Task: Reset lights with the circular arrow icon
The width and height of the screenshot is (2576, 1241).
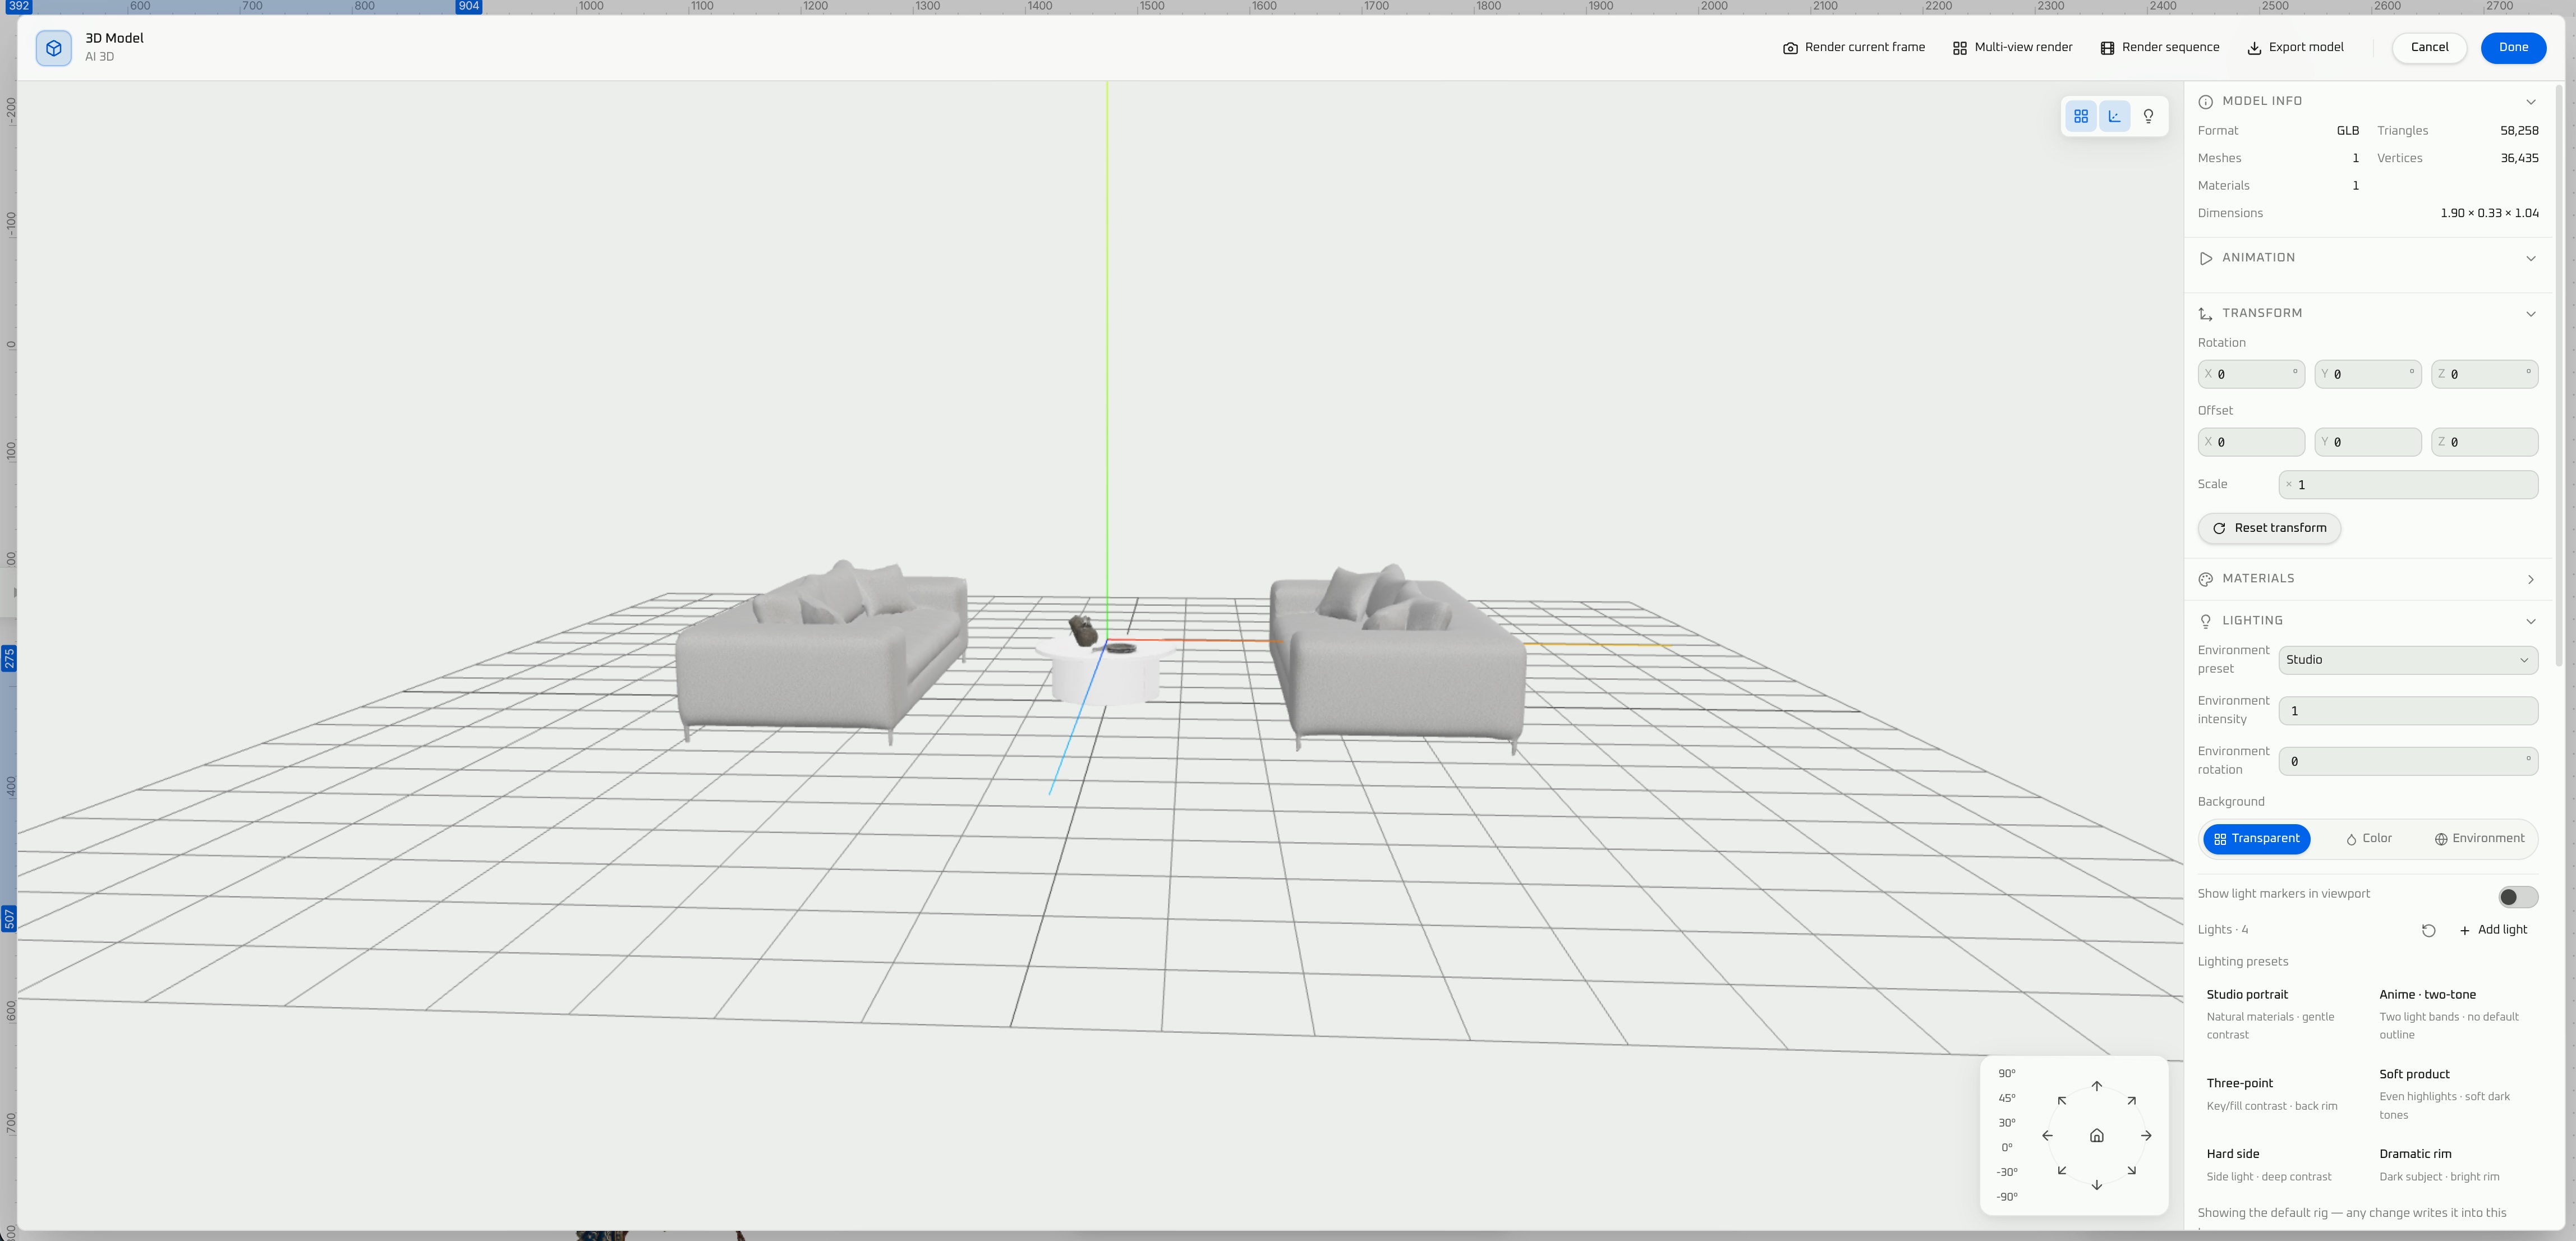Action: click(x=2429, y=931)
